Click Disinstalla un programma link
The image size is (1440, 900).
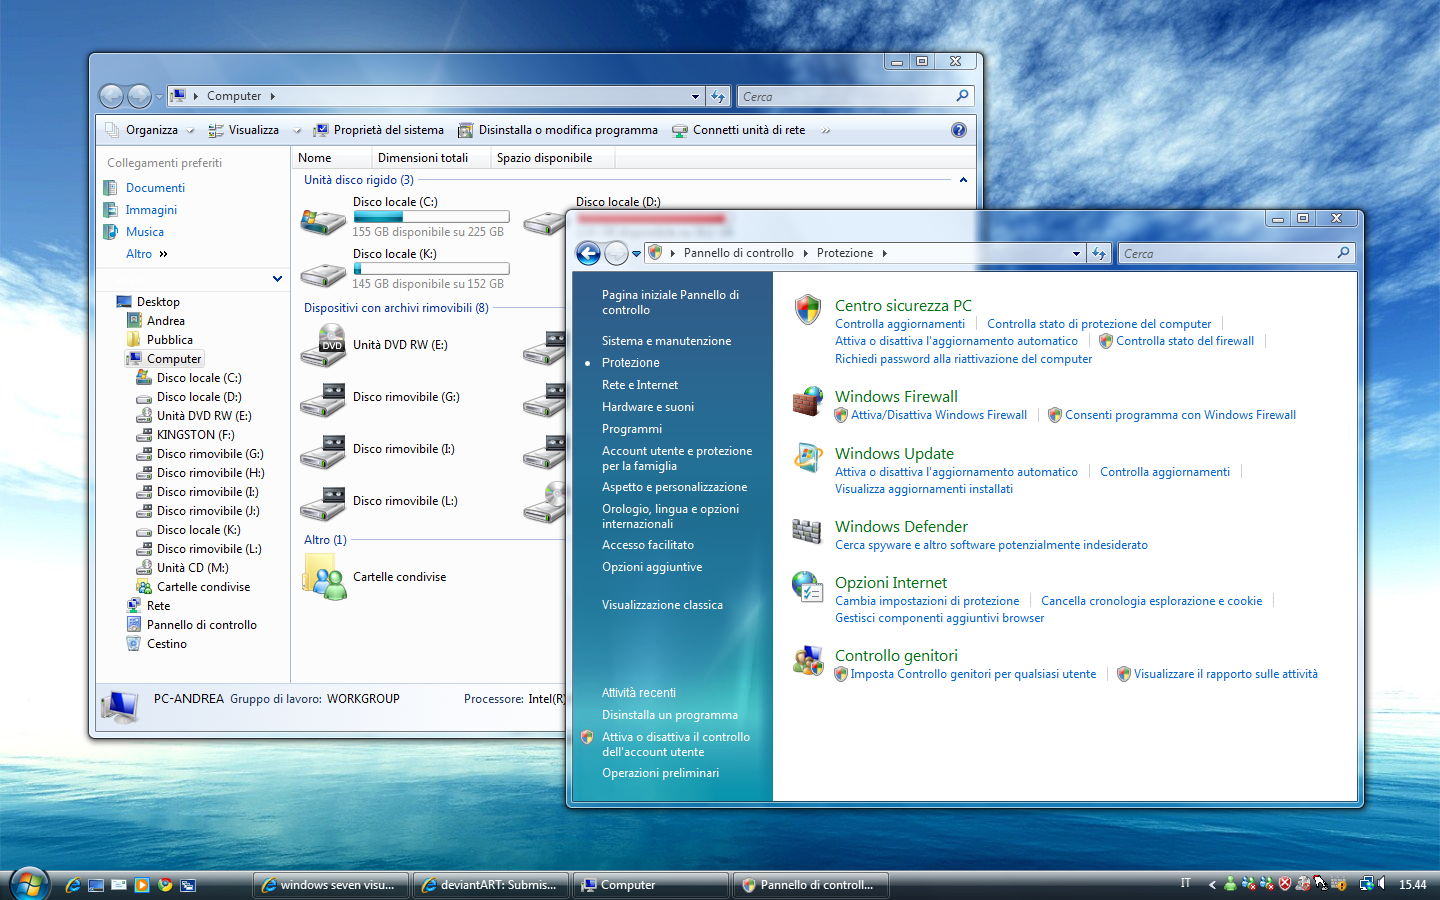[670, 715]
